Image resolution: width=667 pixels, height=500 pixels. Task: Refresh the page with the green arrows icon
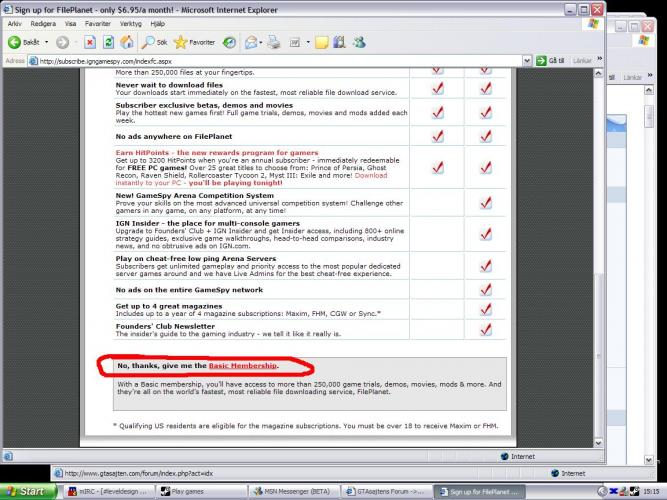pos(109,42)
